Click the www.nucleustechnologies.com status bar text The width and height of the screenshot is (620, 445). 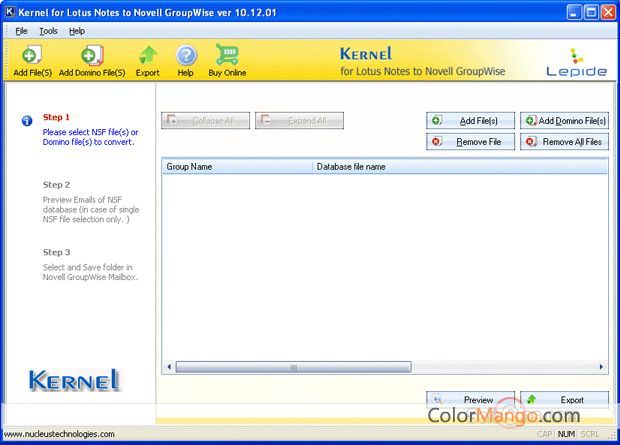coord(59,434)
